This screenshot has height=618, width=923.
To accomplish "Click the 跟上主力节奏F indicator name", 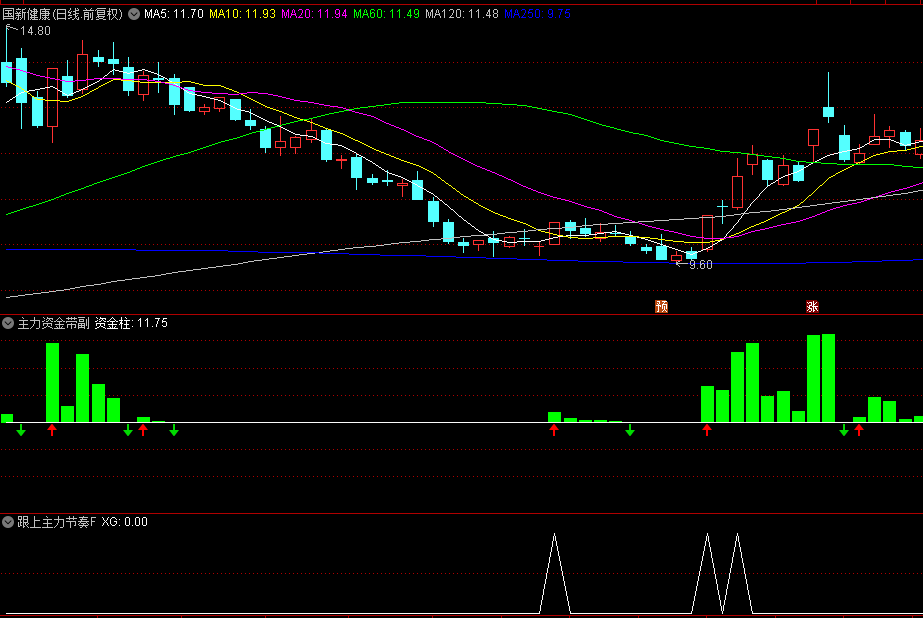I will coord(57,521).
